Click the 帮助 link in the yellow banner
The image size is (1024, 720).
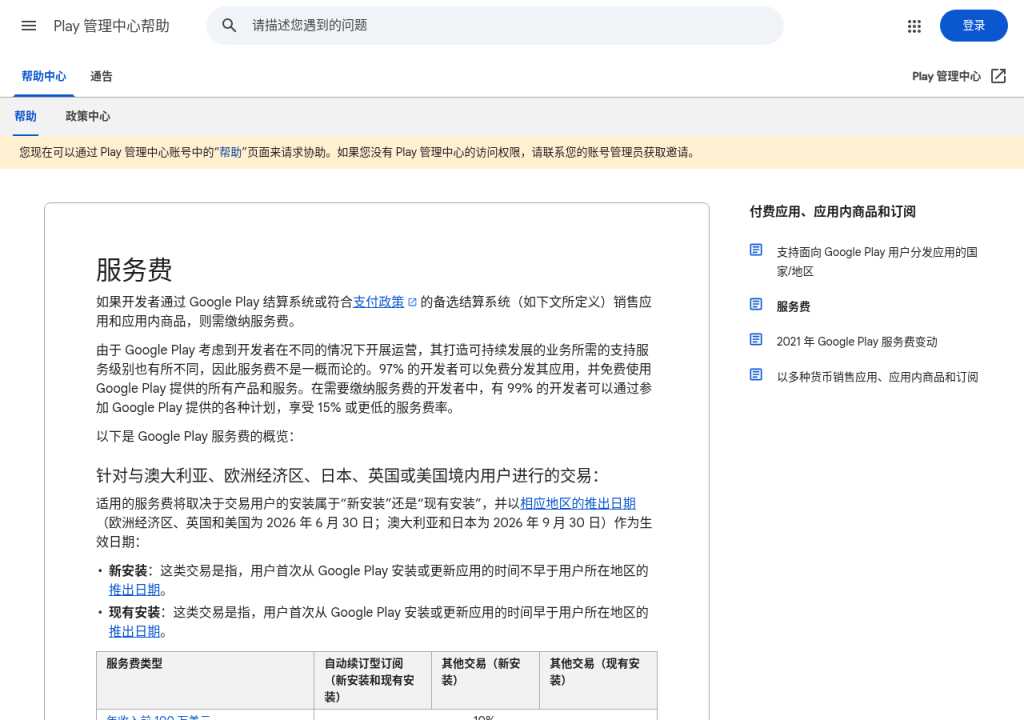pyautogui.click(x=231, y=152)
